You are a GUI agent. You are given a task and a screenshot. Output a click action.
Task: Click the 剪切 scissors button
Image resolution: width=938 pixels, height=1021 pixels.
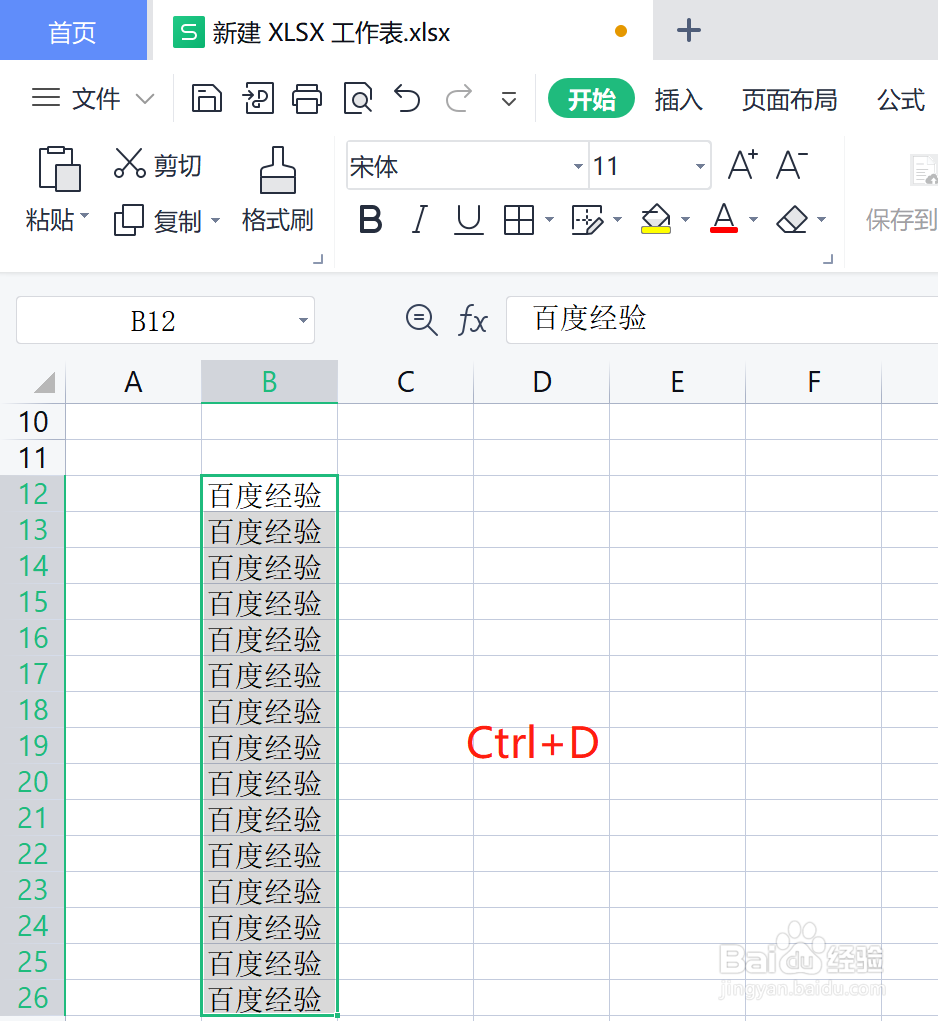pyautogui.click(x=157, y=164)
